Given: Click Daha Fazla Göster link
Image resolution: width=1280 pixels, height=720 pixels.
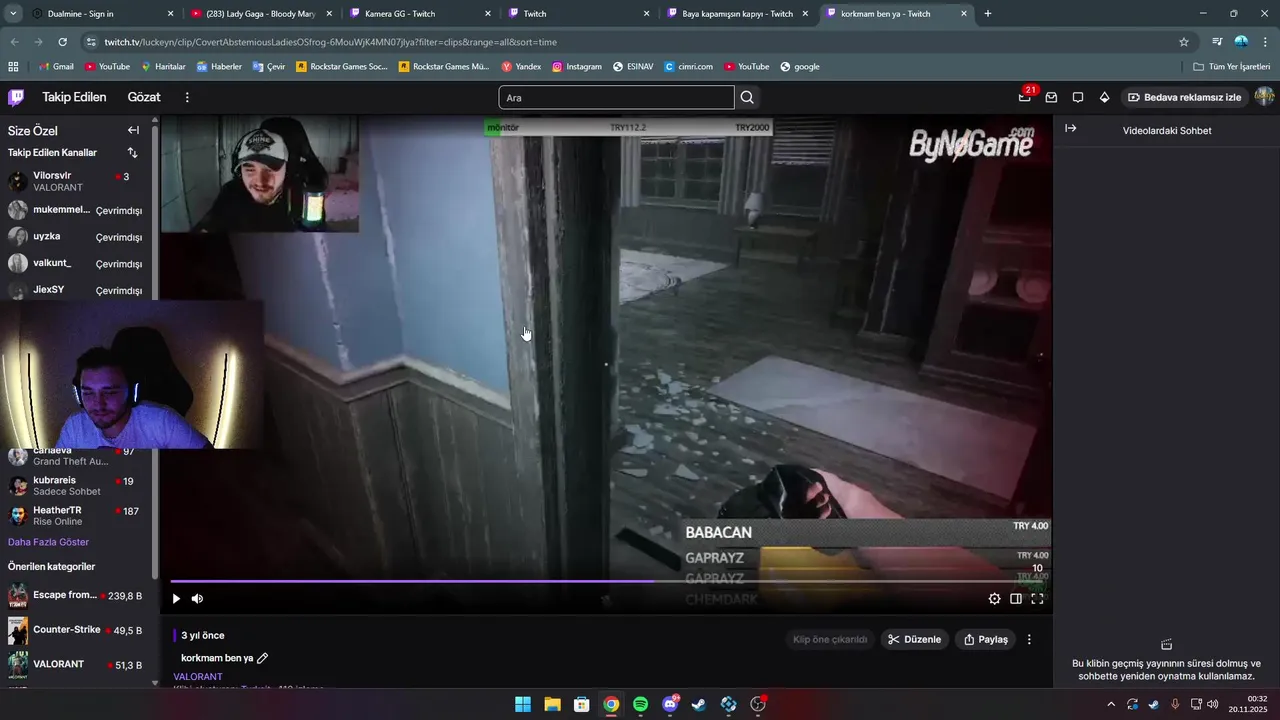Looking at the screenshot, I should (x=49, y=542).
